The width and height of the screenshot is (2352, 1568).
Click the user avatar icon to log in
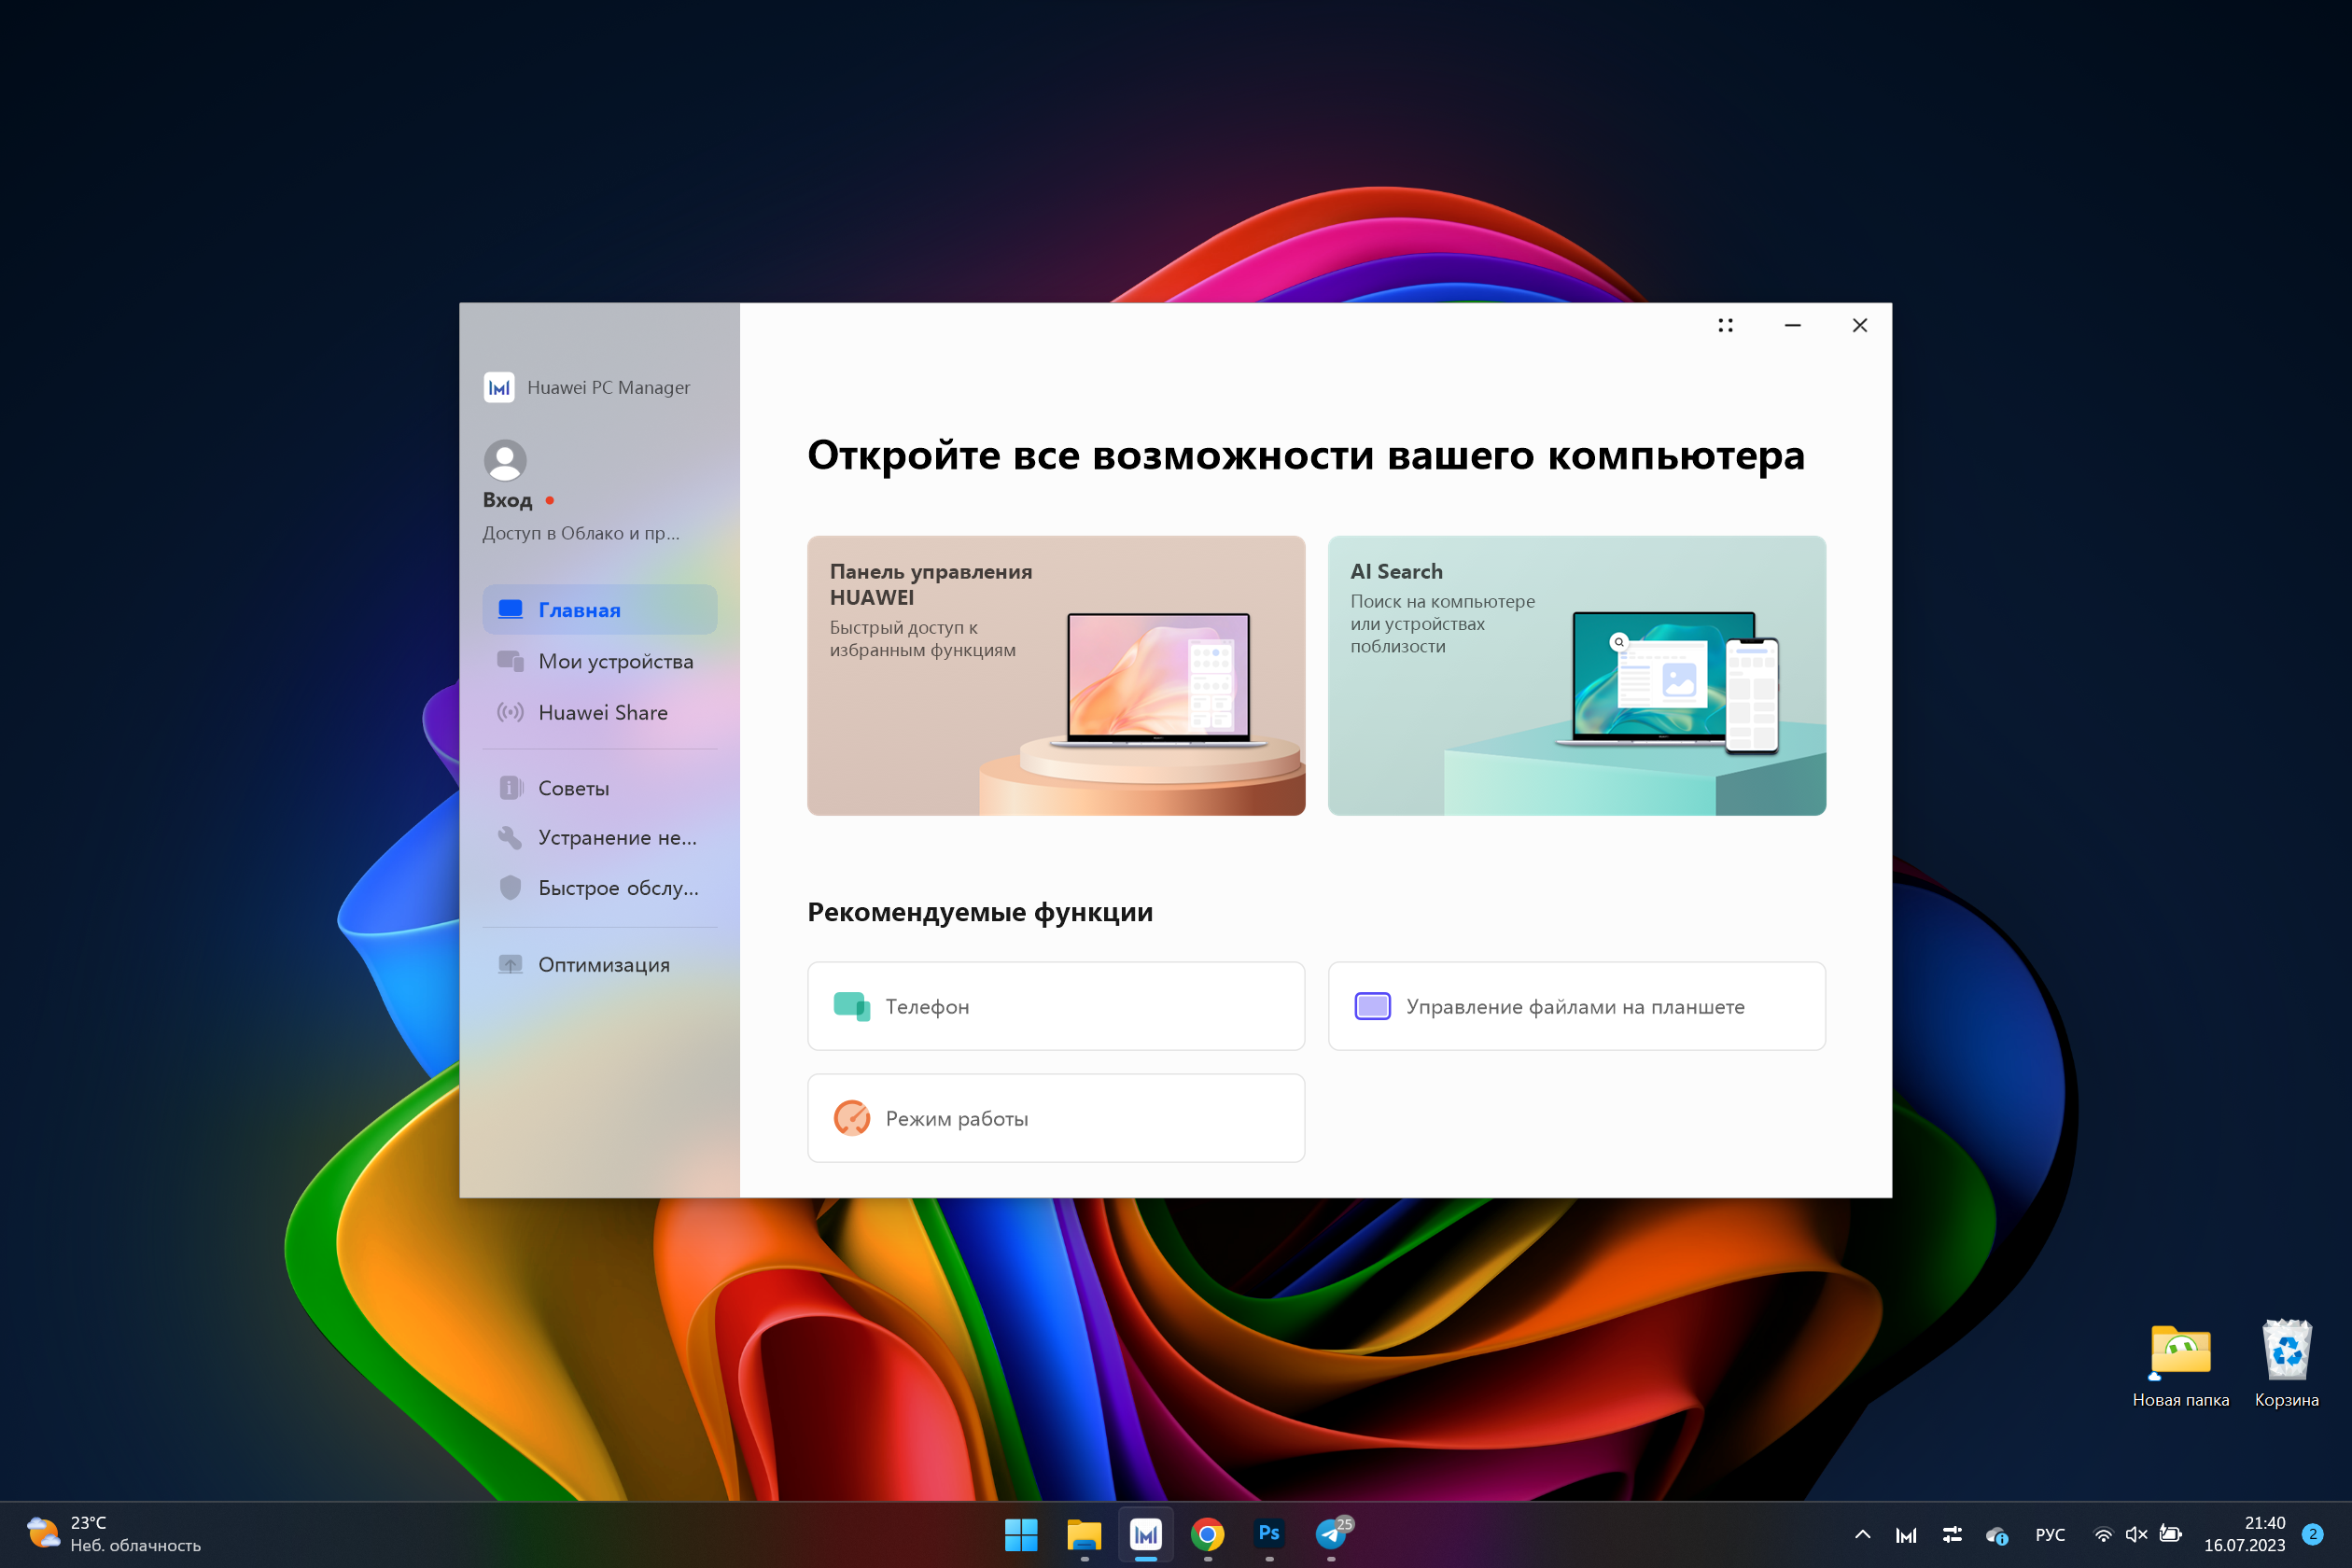pyautogui.click(x=505, y=460)
